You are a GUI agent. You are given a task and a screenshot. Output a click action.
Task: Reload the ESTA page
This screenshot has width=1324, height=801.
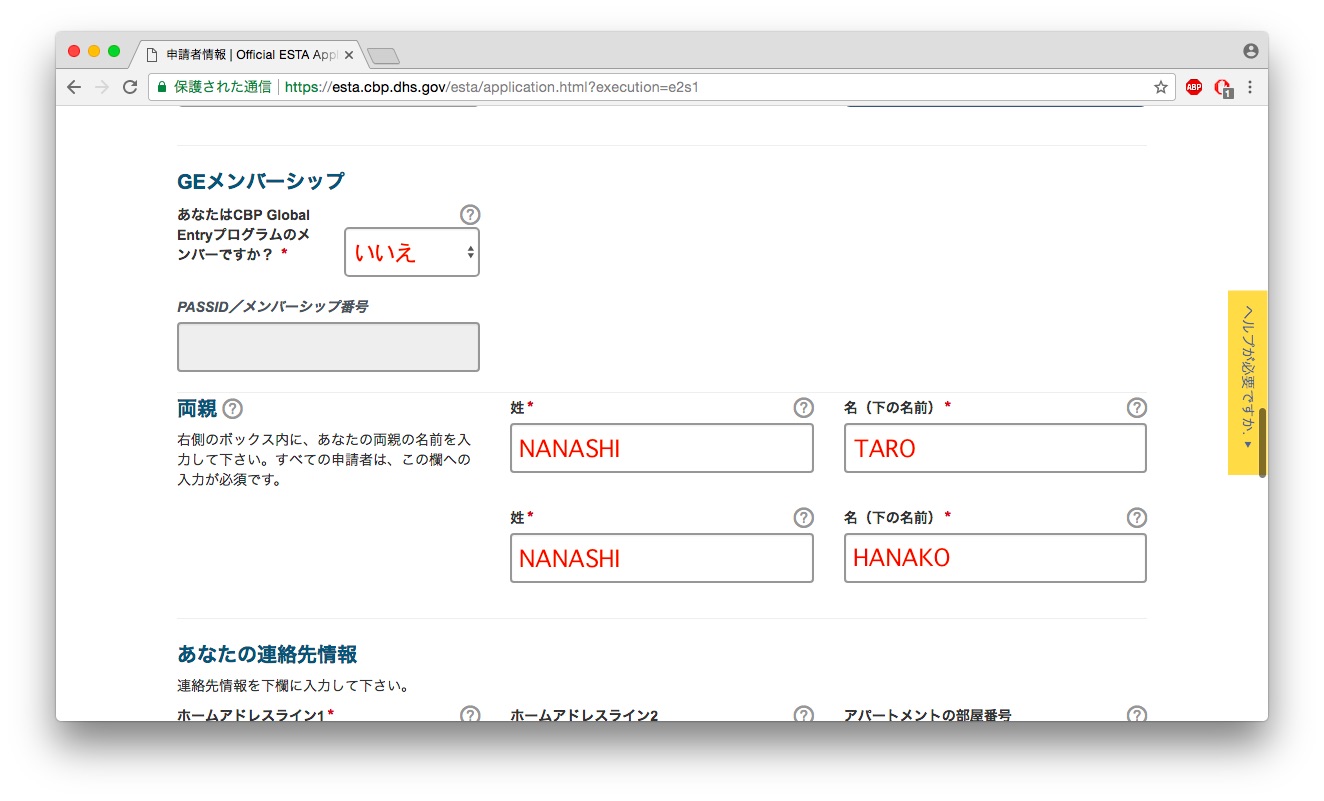[x=129, y=87]
